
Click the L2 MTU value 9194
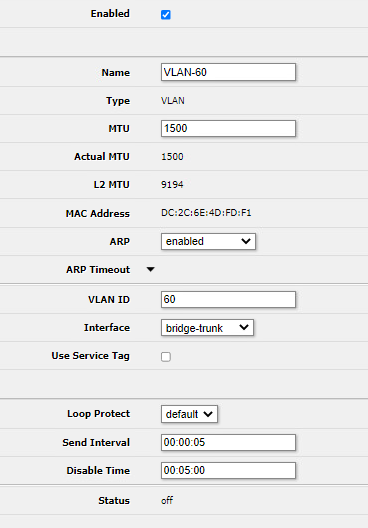click(x=172, y=185)
